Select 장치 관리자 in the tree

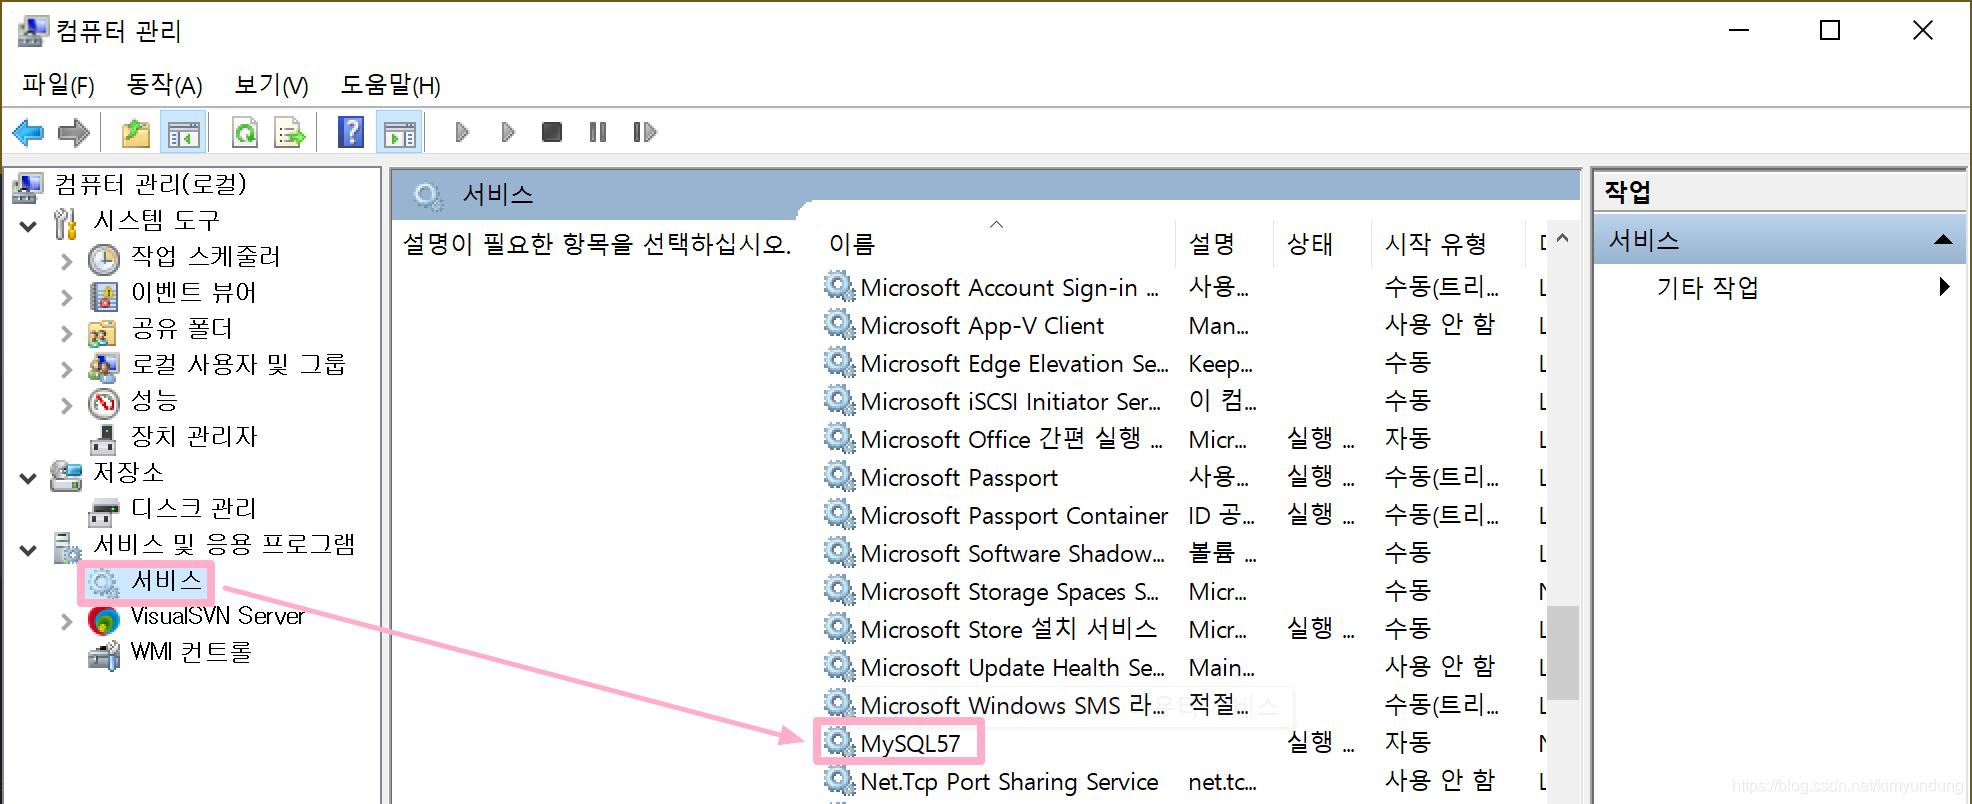(194, 437)
